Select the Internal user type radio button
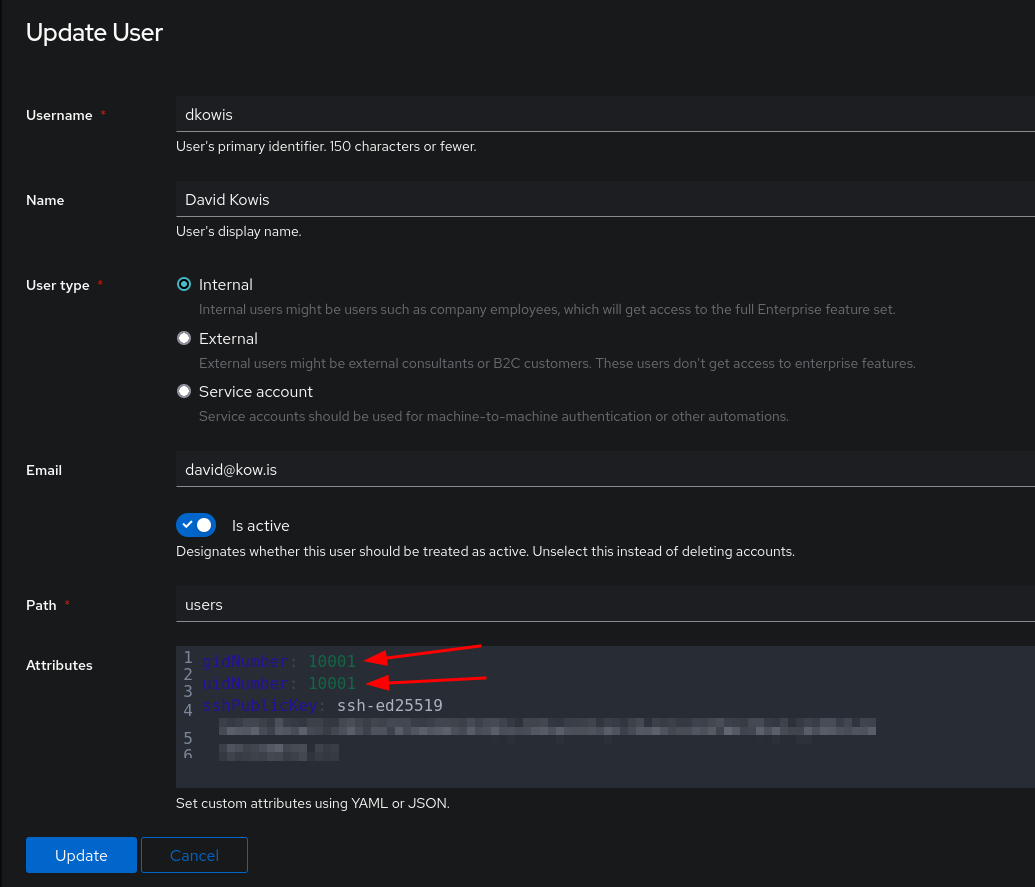This screenshot has height=887, width=1035. coord(184,284)
